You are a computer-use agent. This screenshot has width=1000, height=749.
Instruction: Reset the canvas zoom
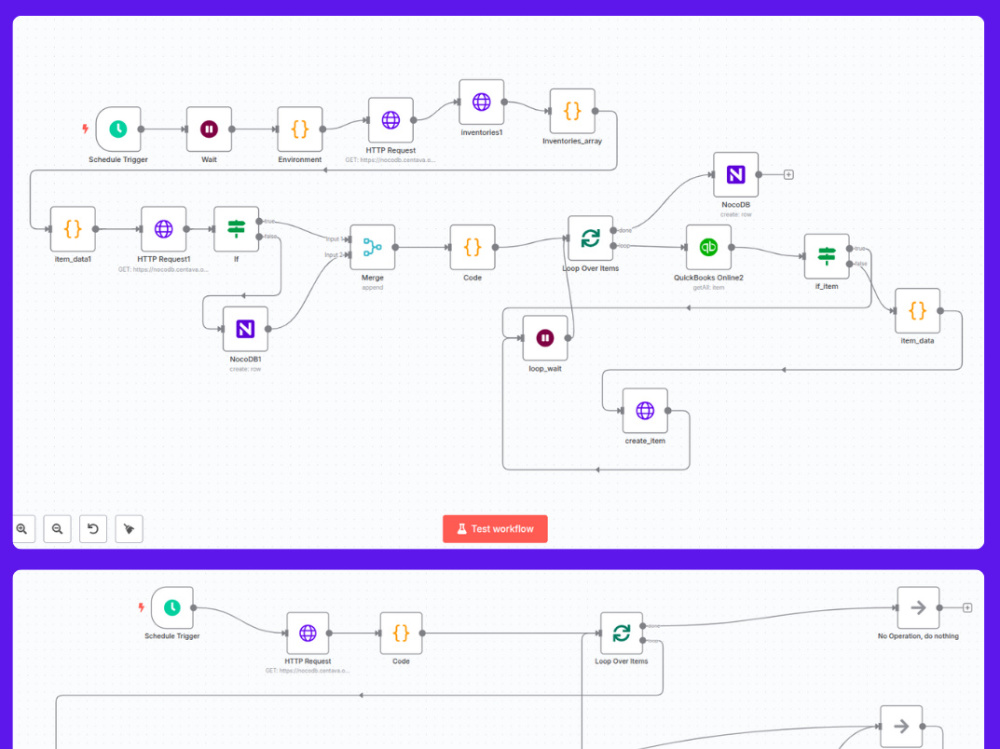tap(93, 529)
